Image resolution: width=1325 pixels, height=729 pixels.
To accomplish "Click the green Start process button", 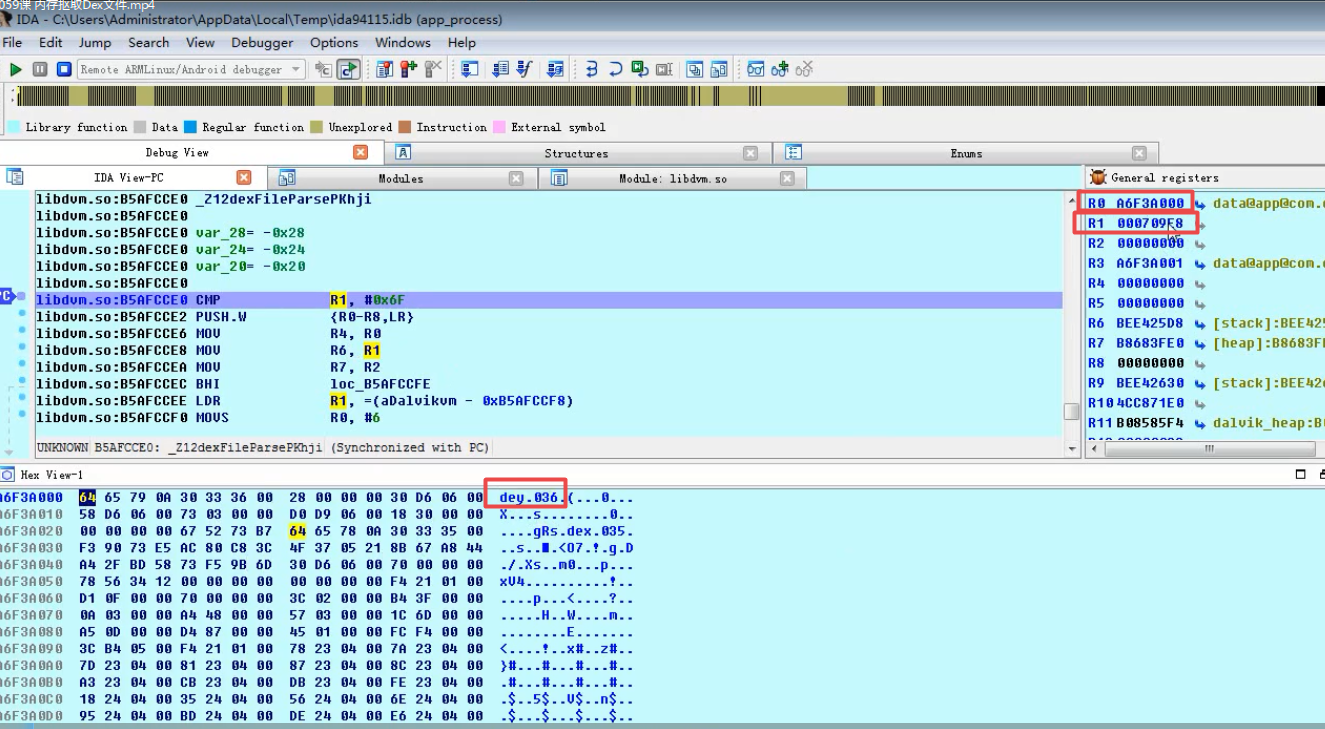I will coord(15,69).
